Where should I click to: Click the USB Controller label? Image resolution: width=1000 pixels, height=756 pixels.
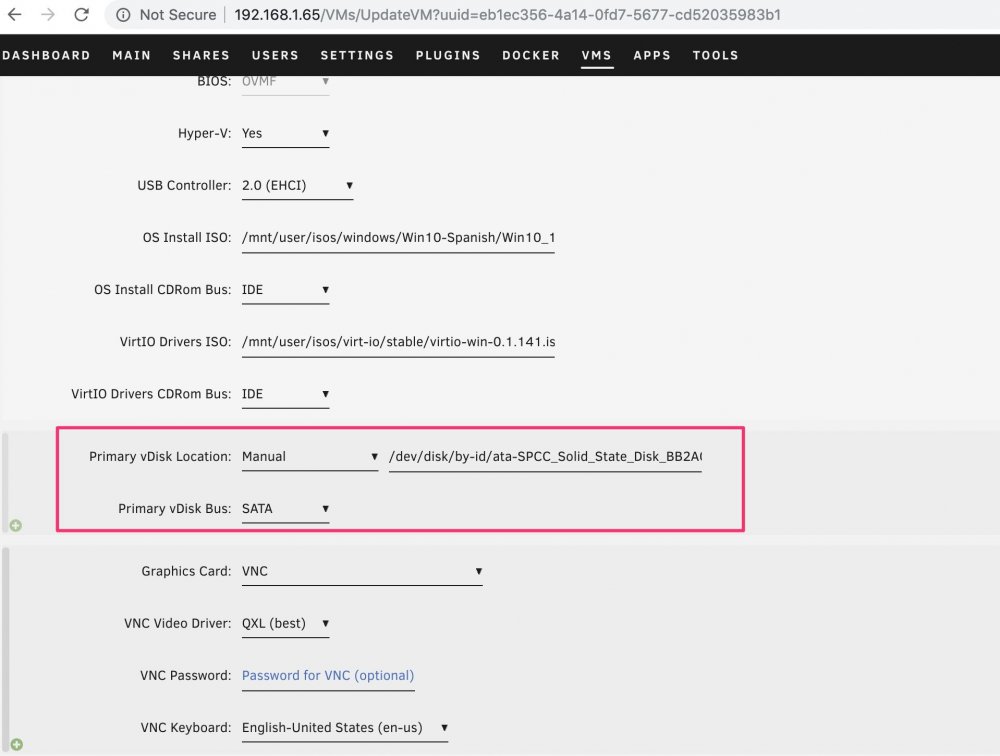184,186
